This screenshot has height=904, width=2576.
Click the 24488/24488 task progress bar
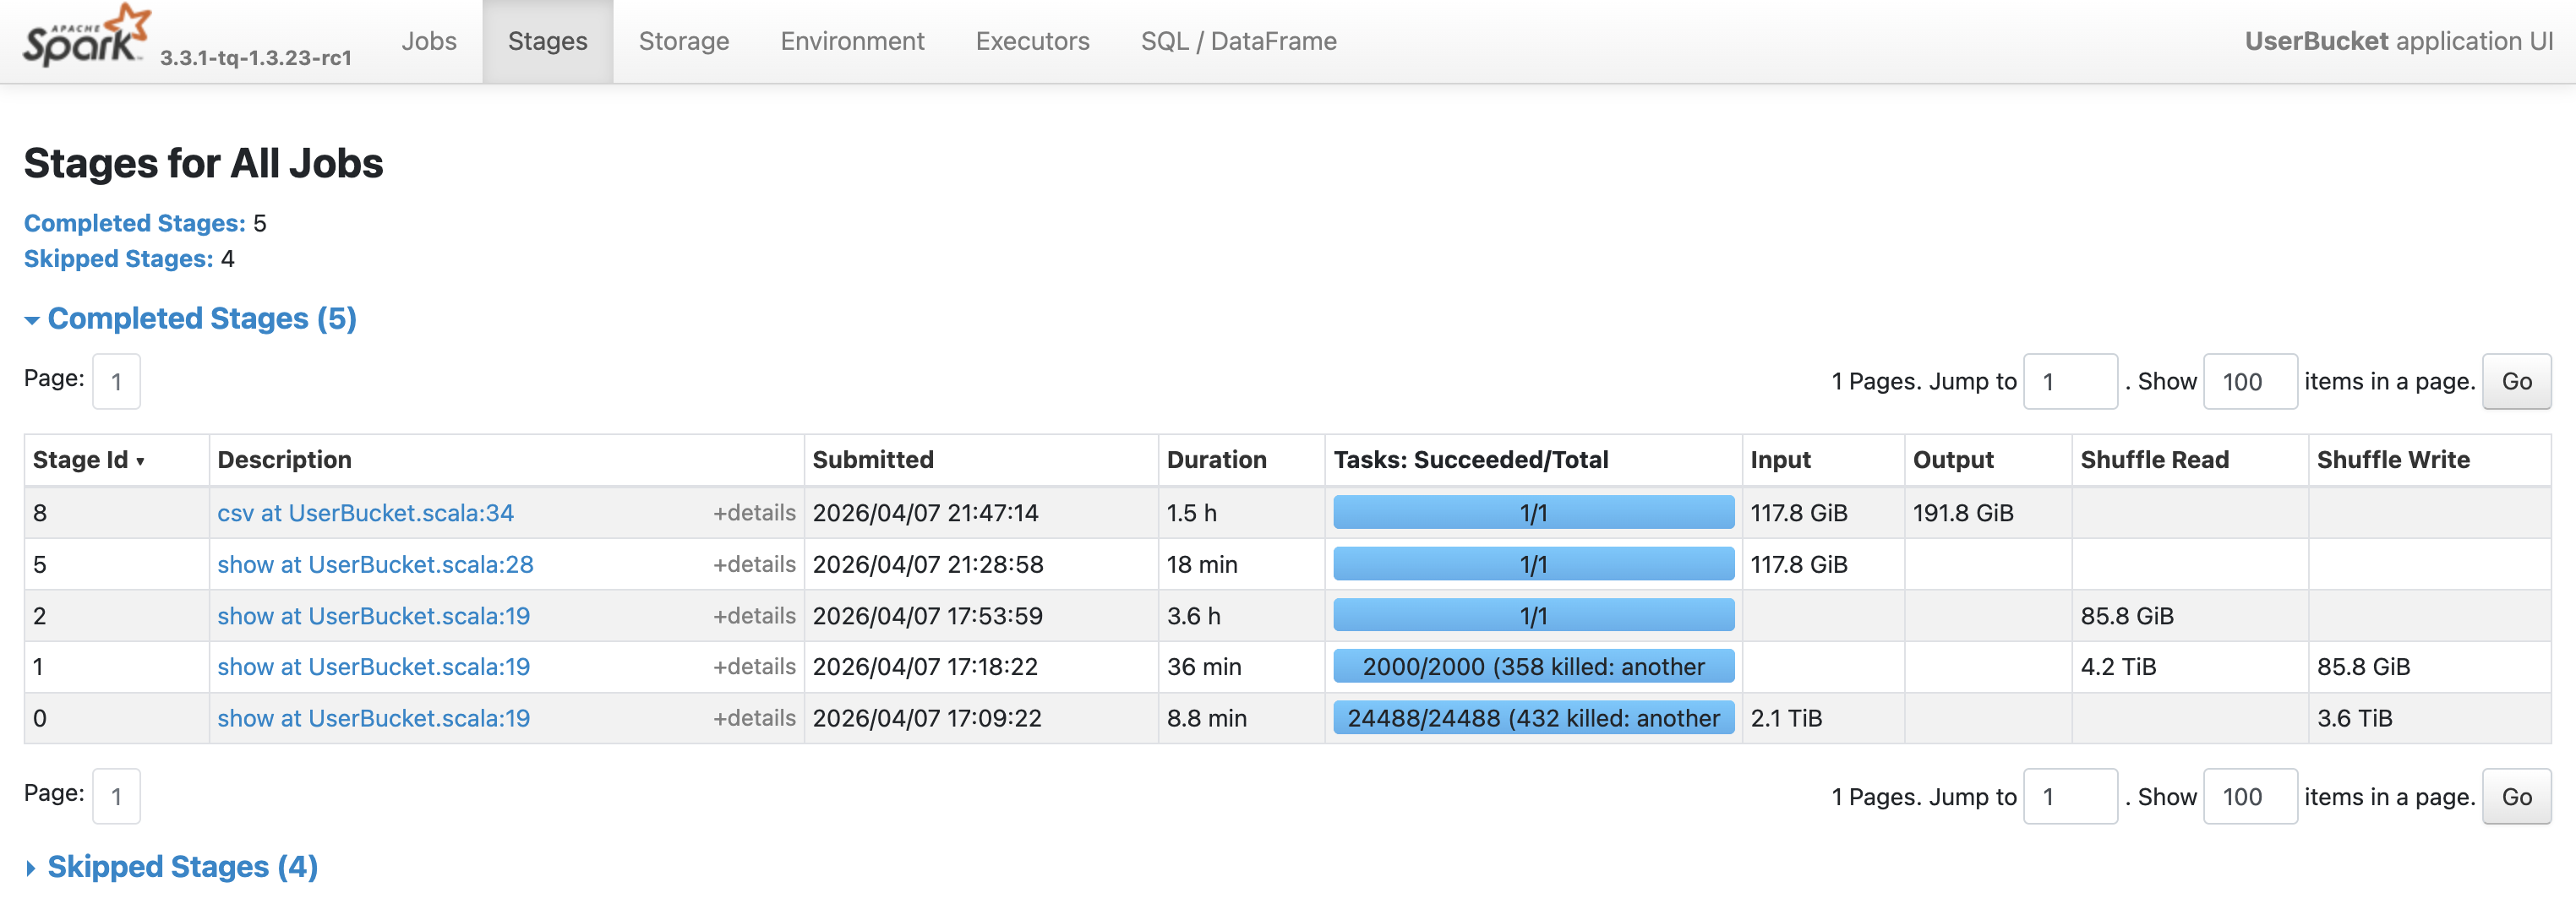point(1532,718)
